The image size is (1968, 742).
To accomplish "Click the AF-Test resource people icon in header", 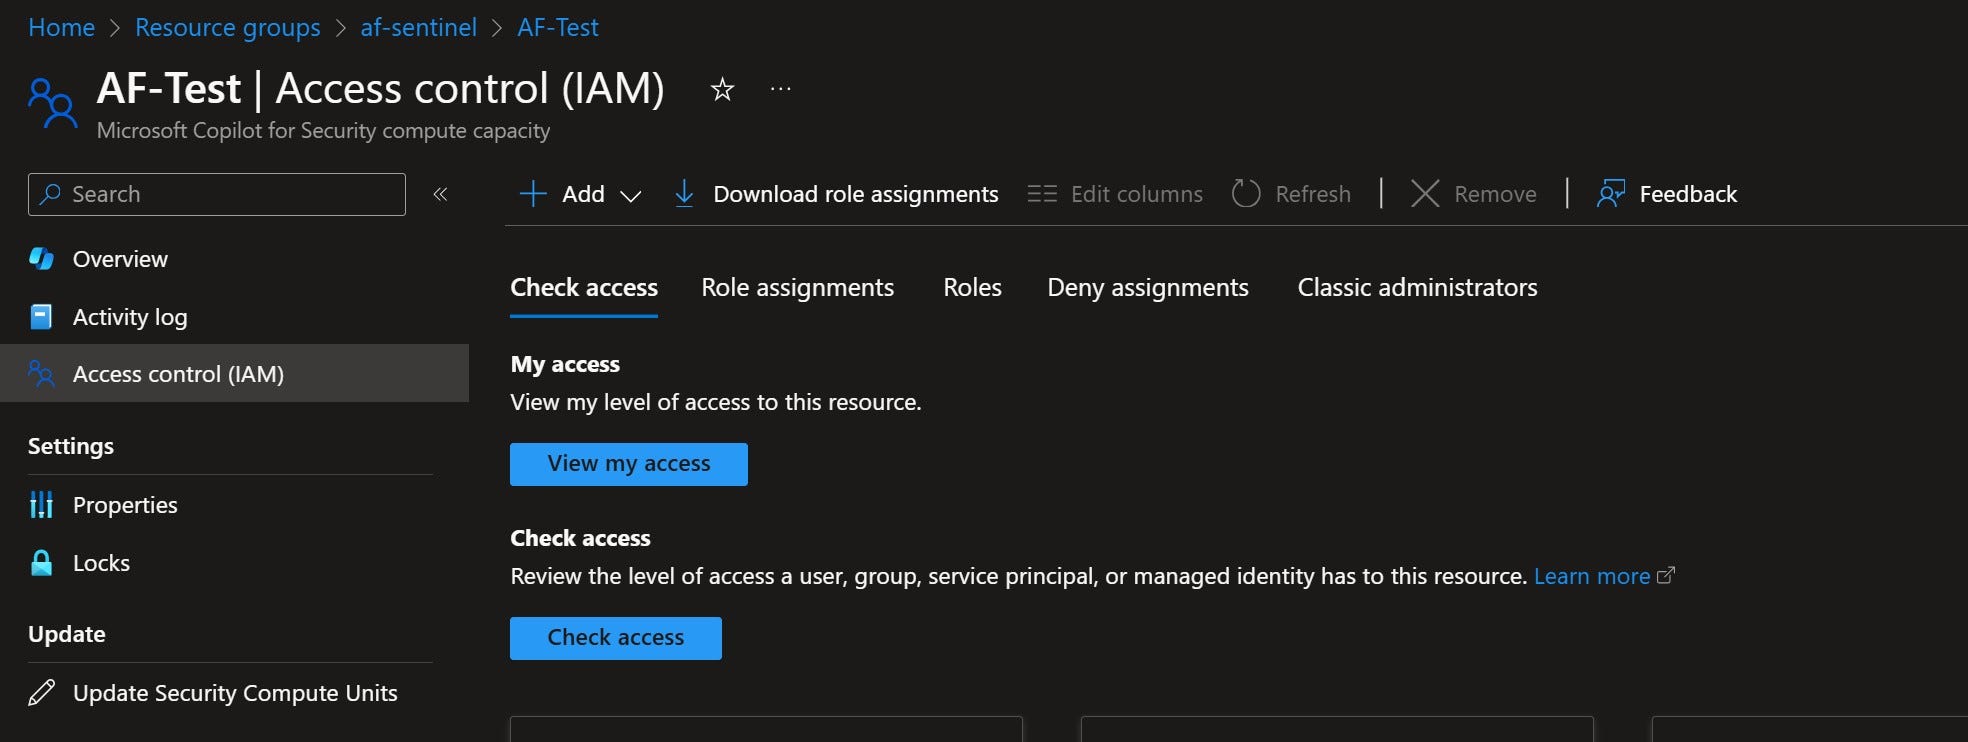I will click(53, 104).
